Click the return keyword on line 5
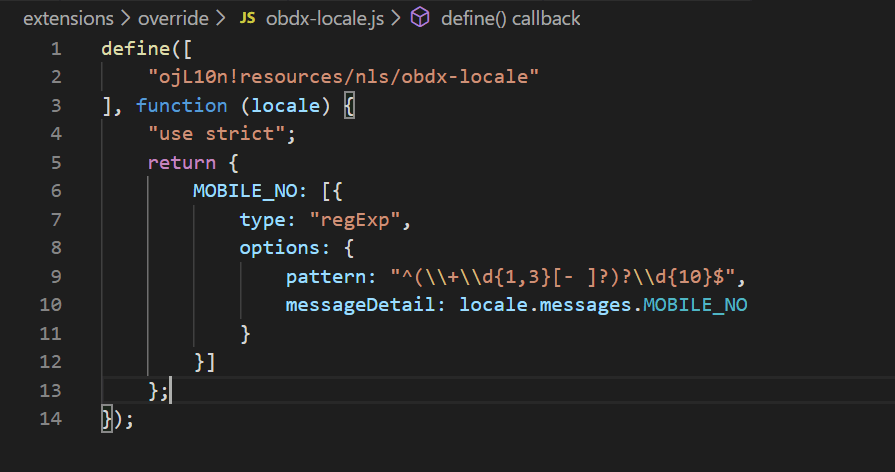Viewport: 895px width, 472px height. click(x=182, y=163)
